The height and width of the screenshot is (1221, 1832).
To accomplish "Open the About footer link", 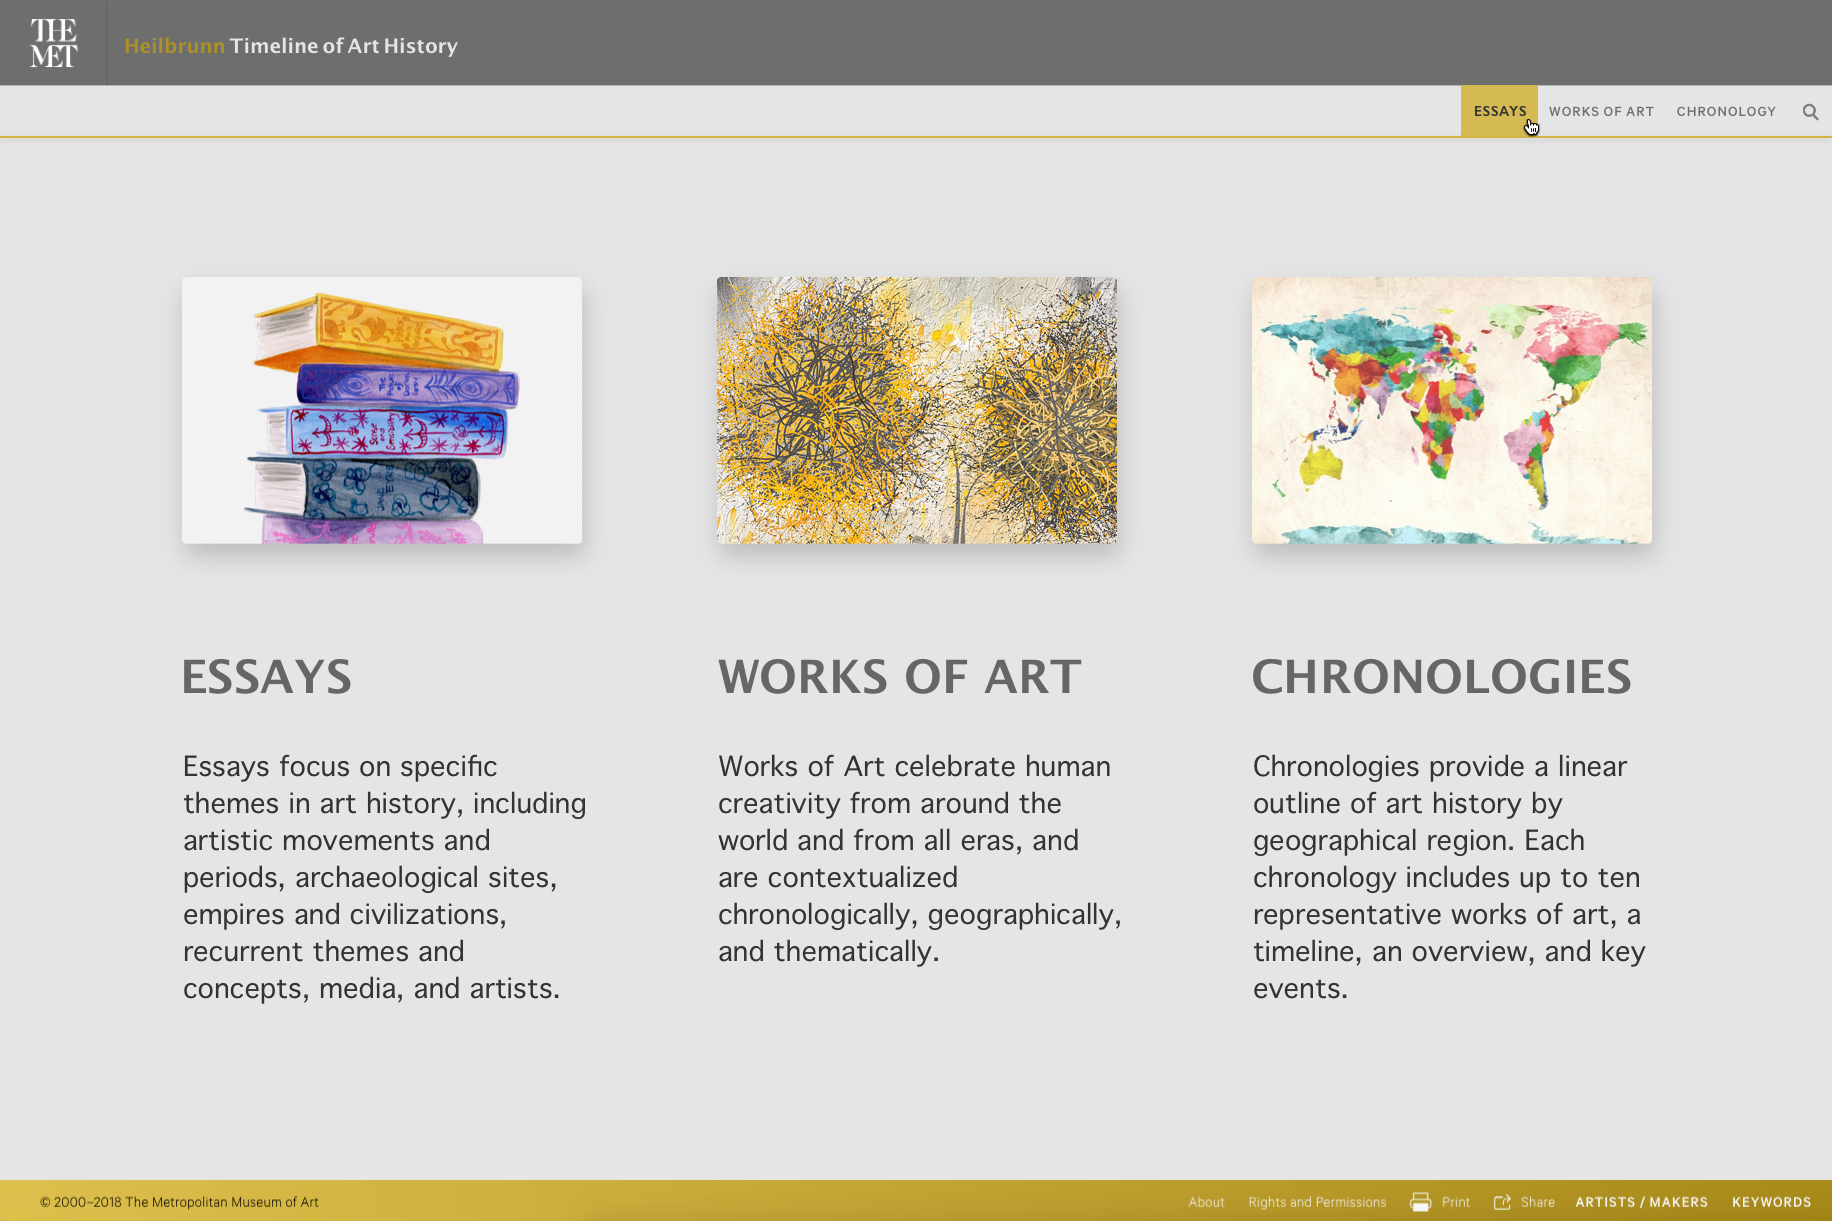I will click(x=1206, y=1202).
